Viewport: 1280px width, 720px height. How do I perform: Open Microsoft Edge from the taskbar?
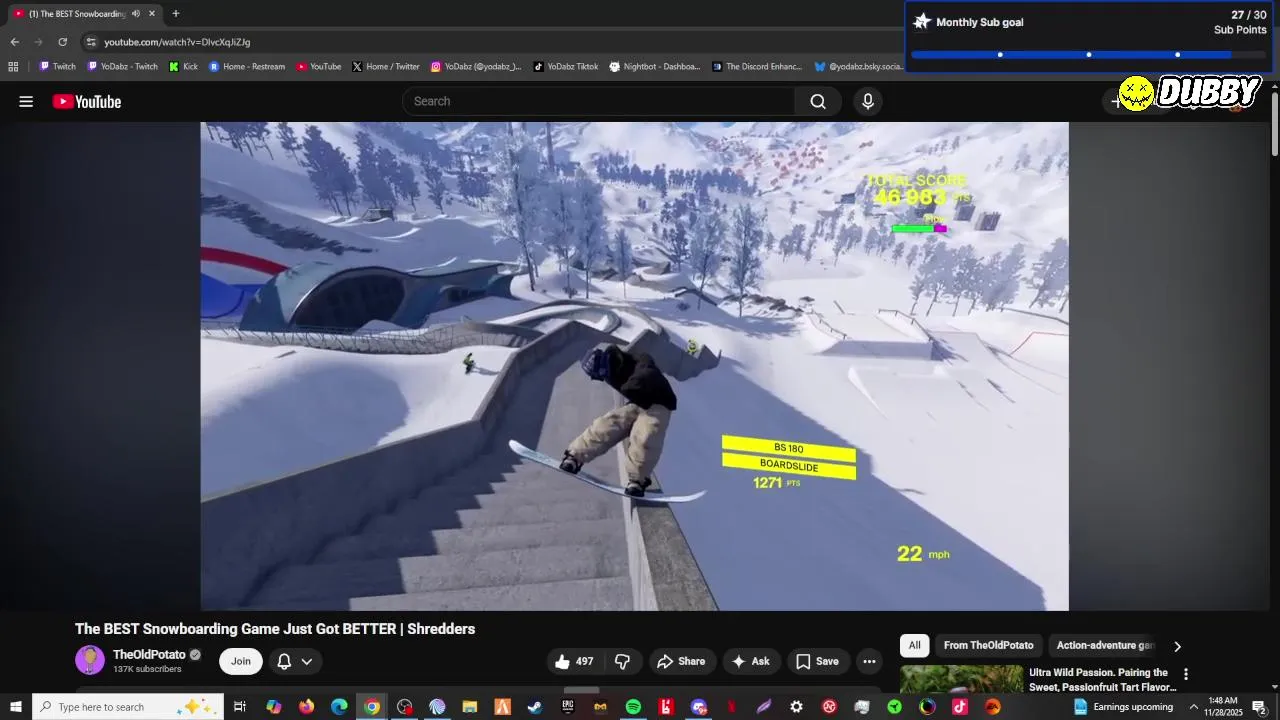[x=339, y=707]
